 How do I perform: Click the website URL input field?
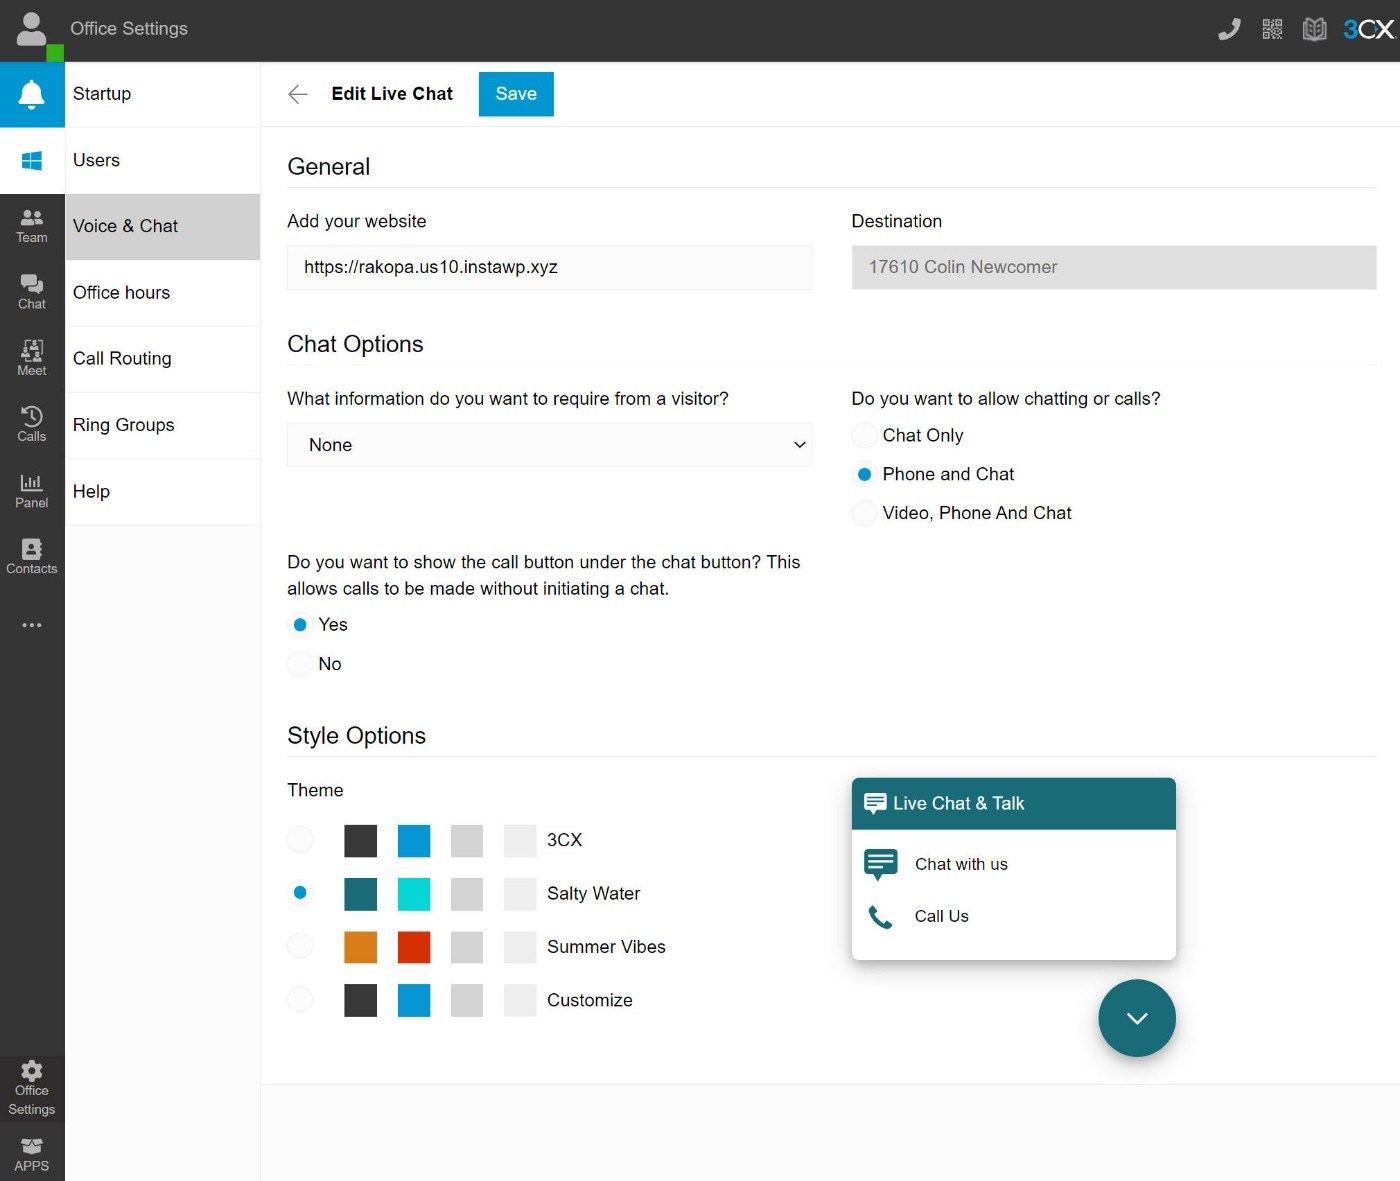click(549, 267)
